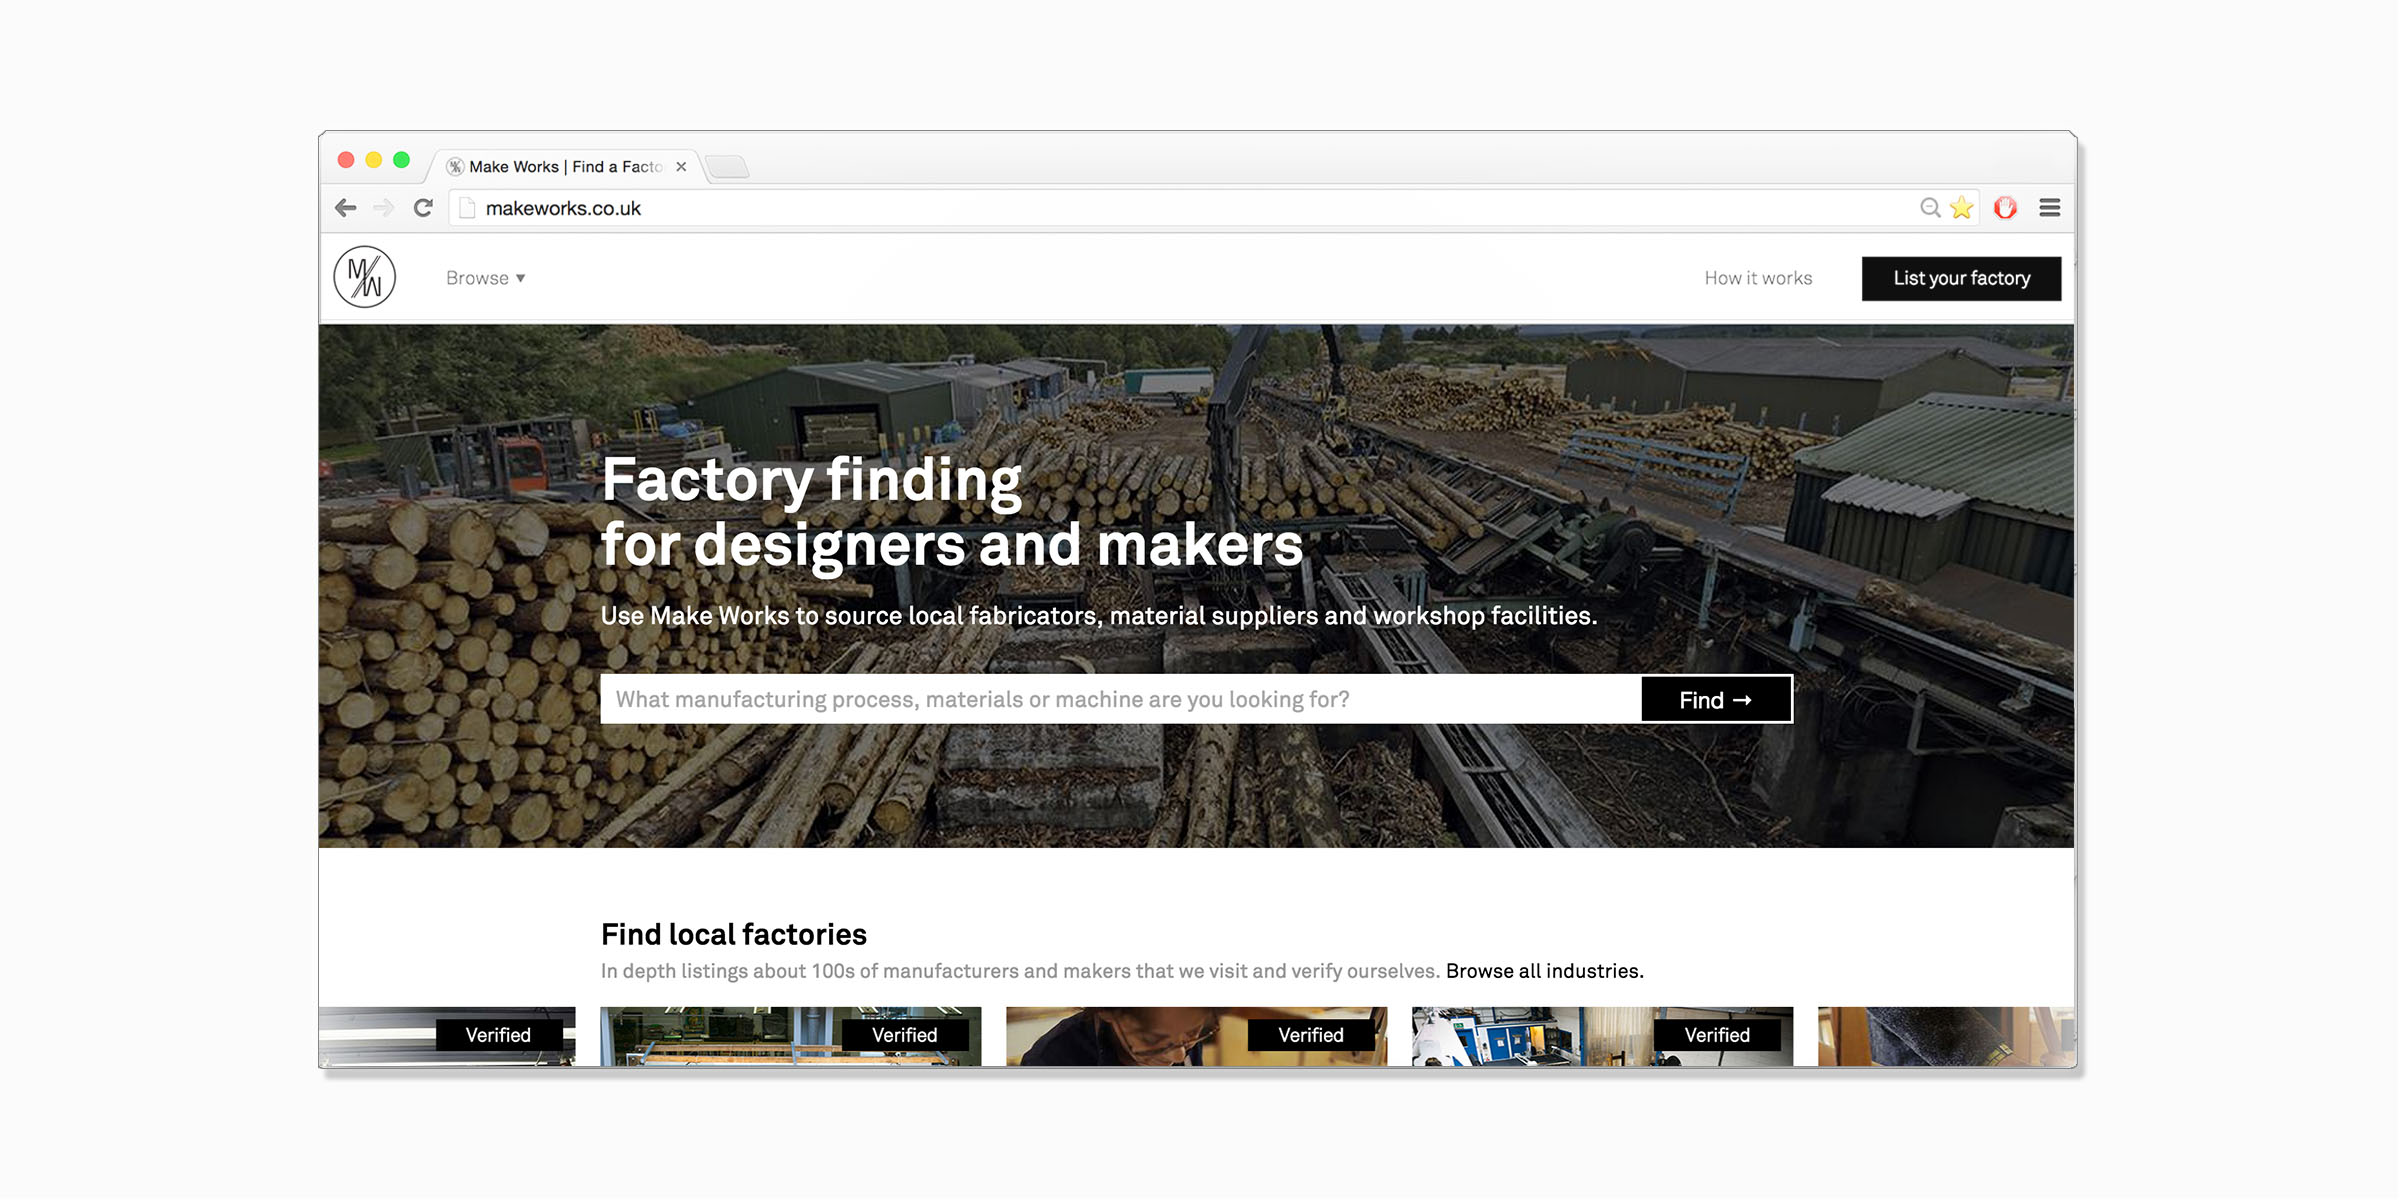Expand the Browse dropdown menu
The height and width of the screenshot is (1200, 2400).
pos(485,278)
